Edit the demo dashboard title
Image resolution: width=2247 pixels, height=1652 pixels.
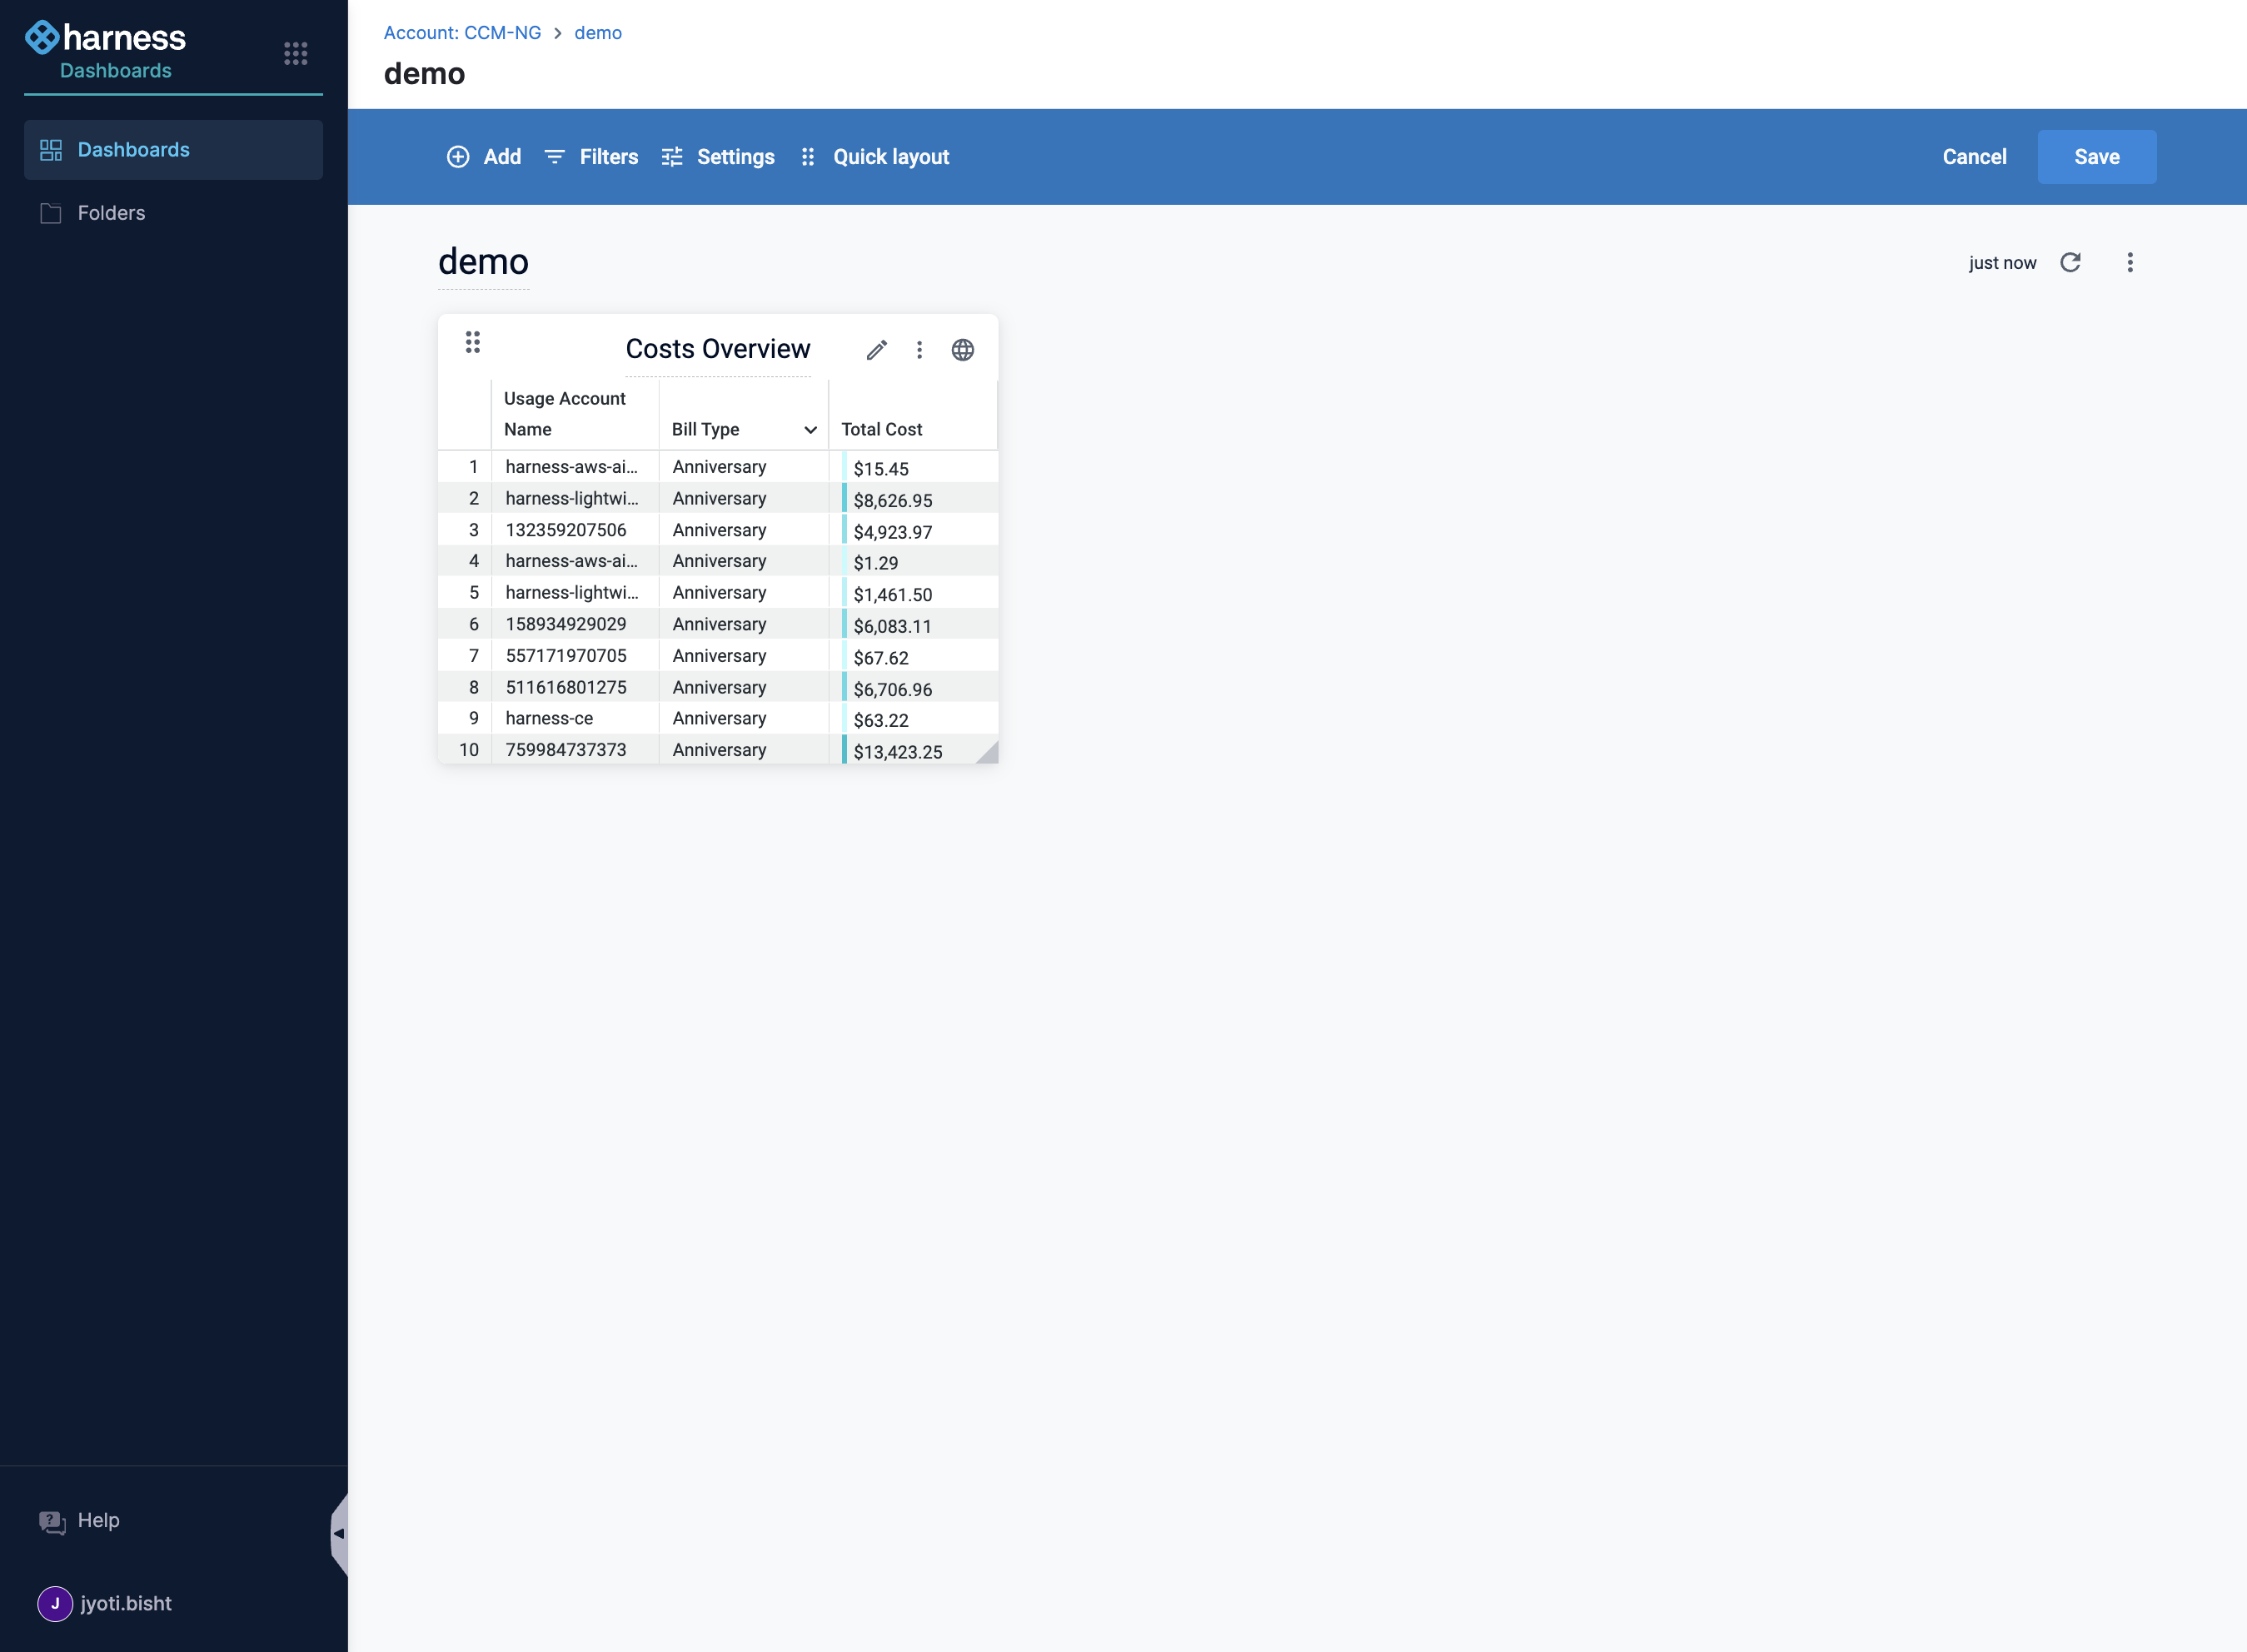click(x=483, y=262)
